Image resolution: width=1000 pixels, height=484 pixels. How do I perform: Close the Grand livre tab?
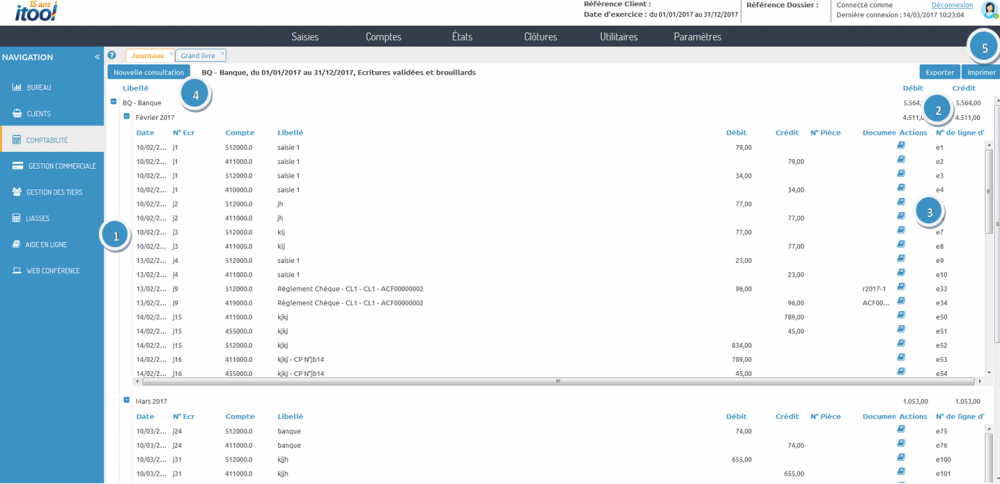point(222,53)
